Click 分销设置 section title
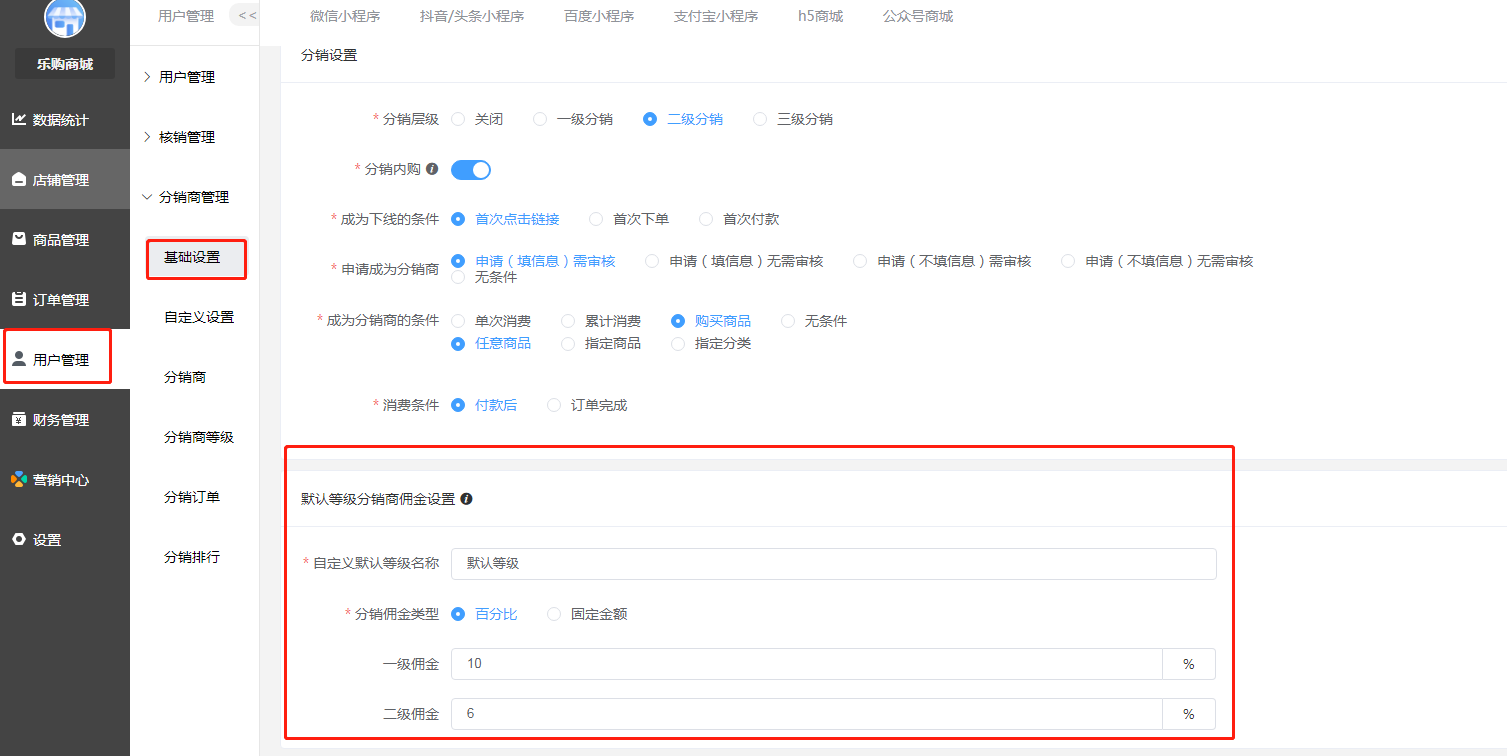Screen dimensions: 1507x756 [x=329, y=55]
